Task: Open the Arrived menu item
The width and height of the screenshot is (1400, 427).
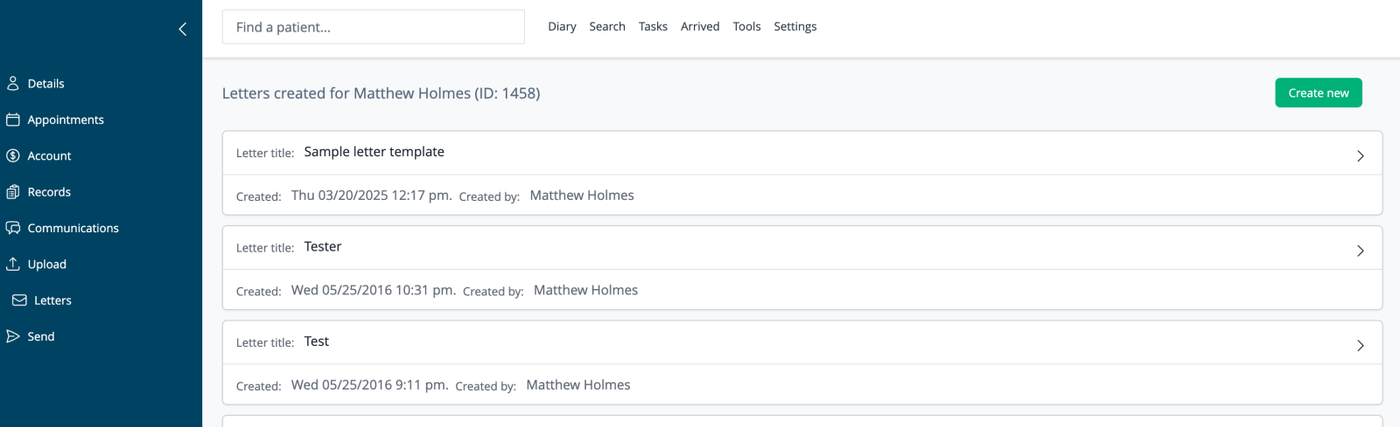Action: click(700, 27)
